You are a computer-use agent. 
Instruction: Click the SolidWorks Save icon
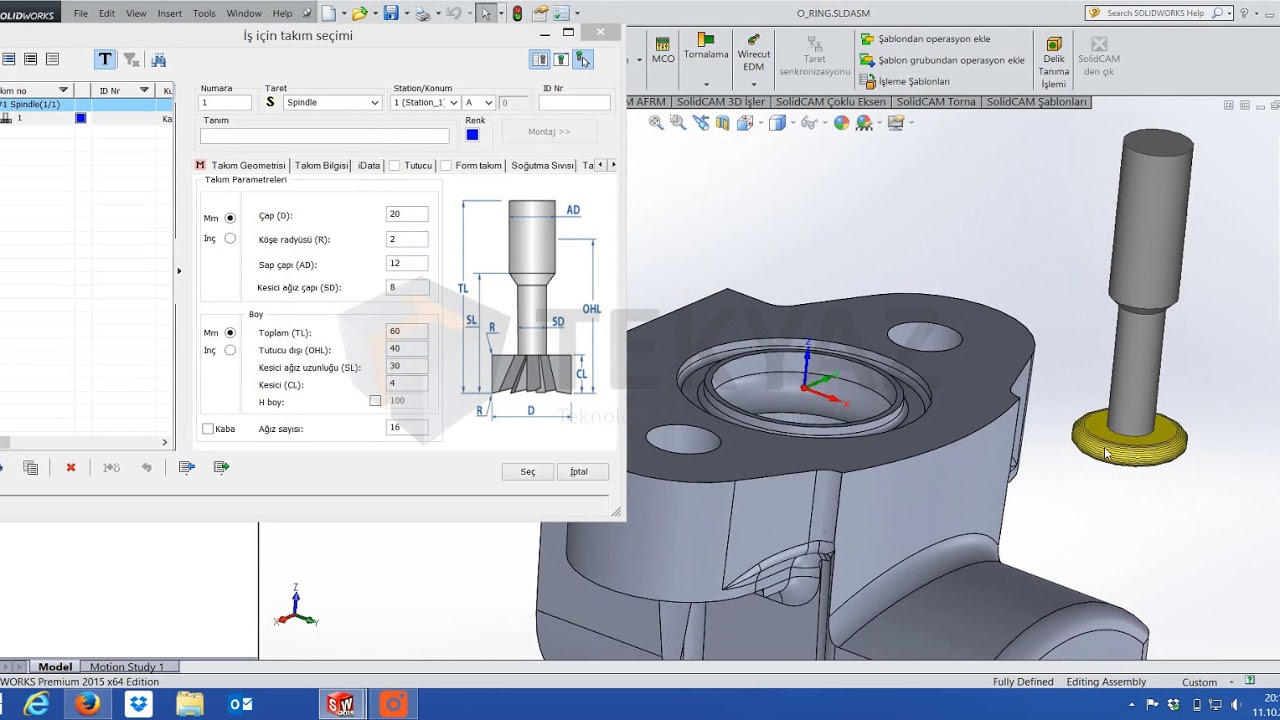coord(391,13)
